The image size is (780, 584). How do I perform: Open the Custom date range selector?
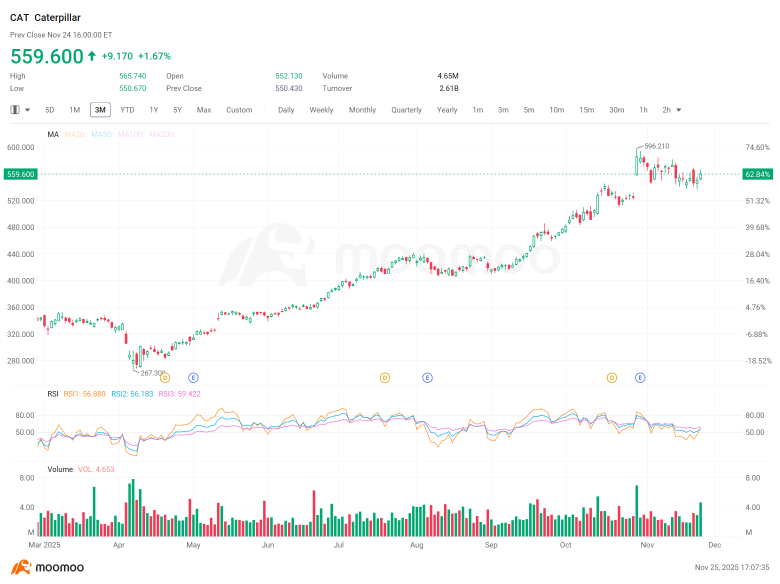tap(239, 110)
